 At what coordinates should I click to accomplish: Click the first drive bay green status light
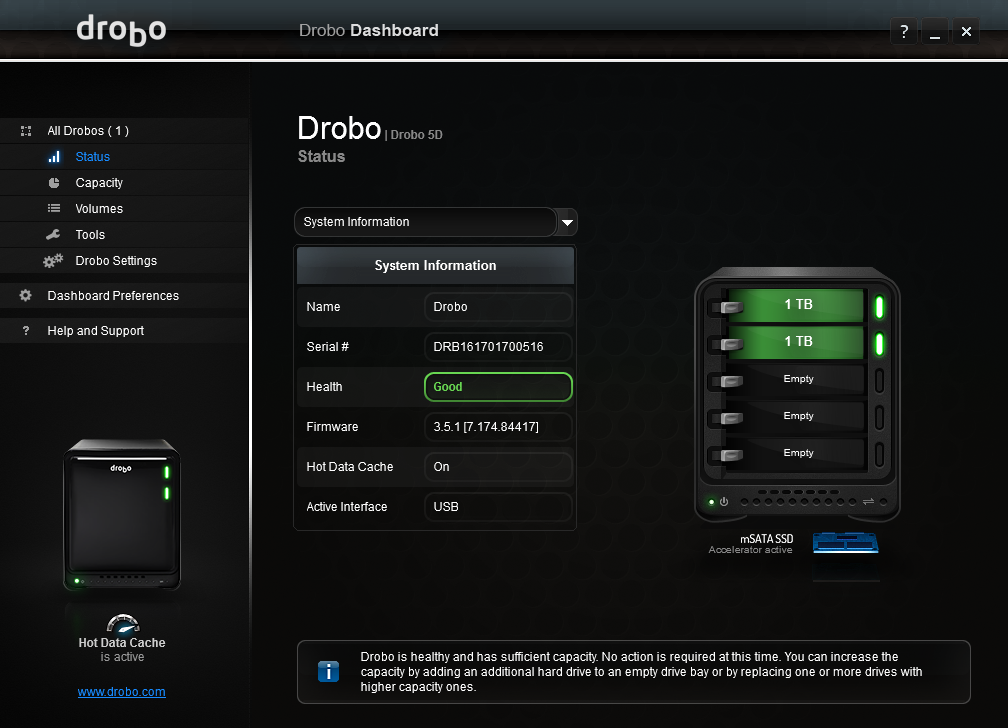879,307
